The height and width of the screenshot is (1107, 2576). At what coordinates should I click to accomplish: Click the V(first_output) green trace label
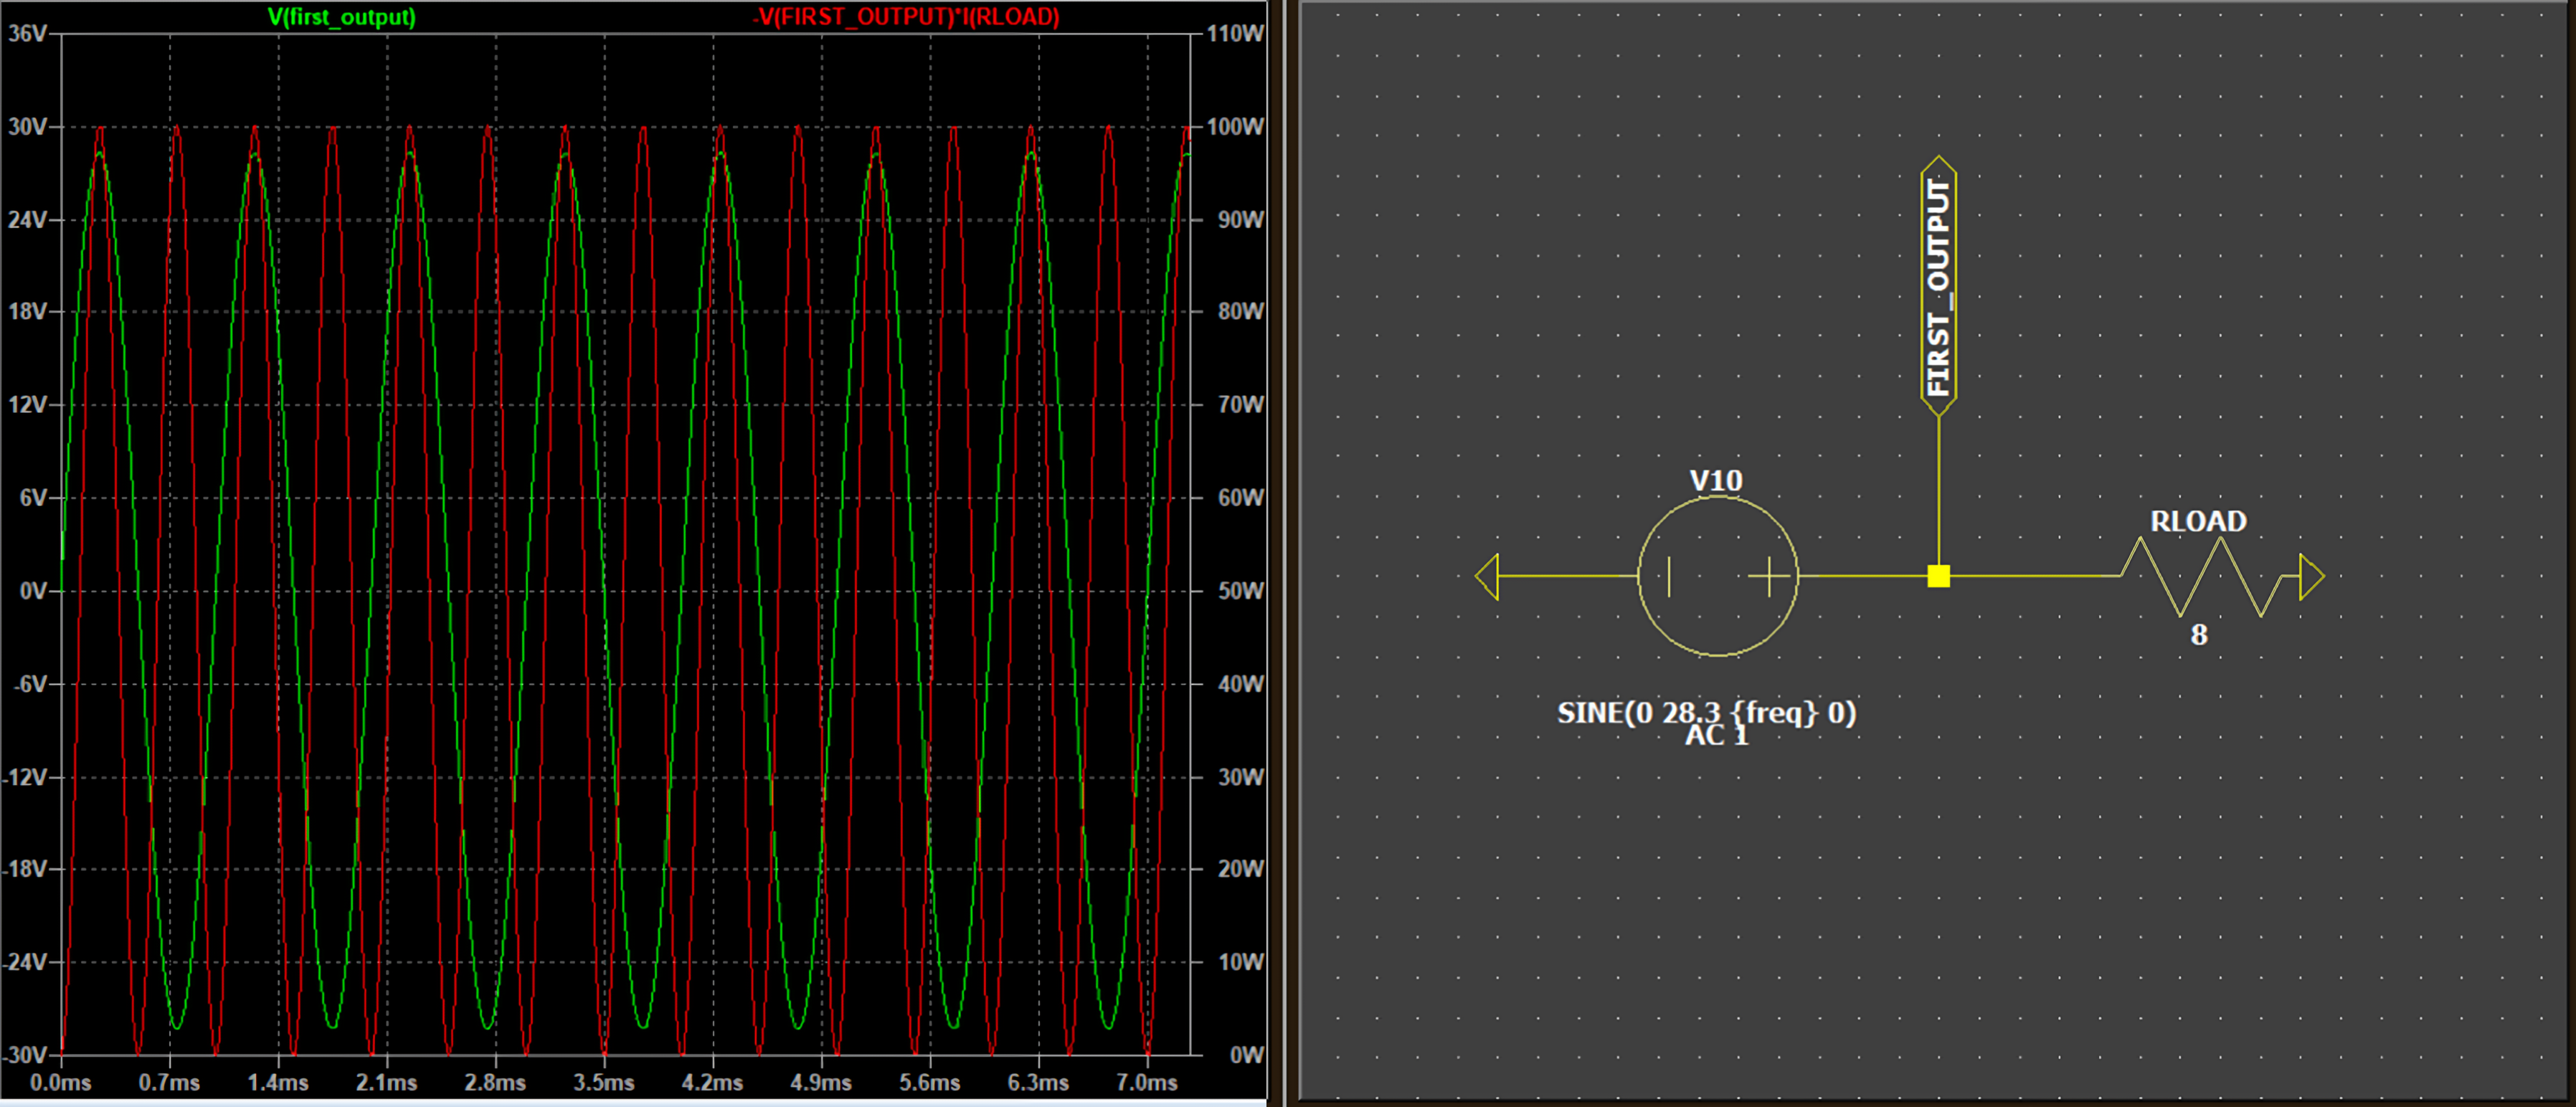[x=341, y=17]
